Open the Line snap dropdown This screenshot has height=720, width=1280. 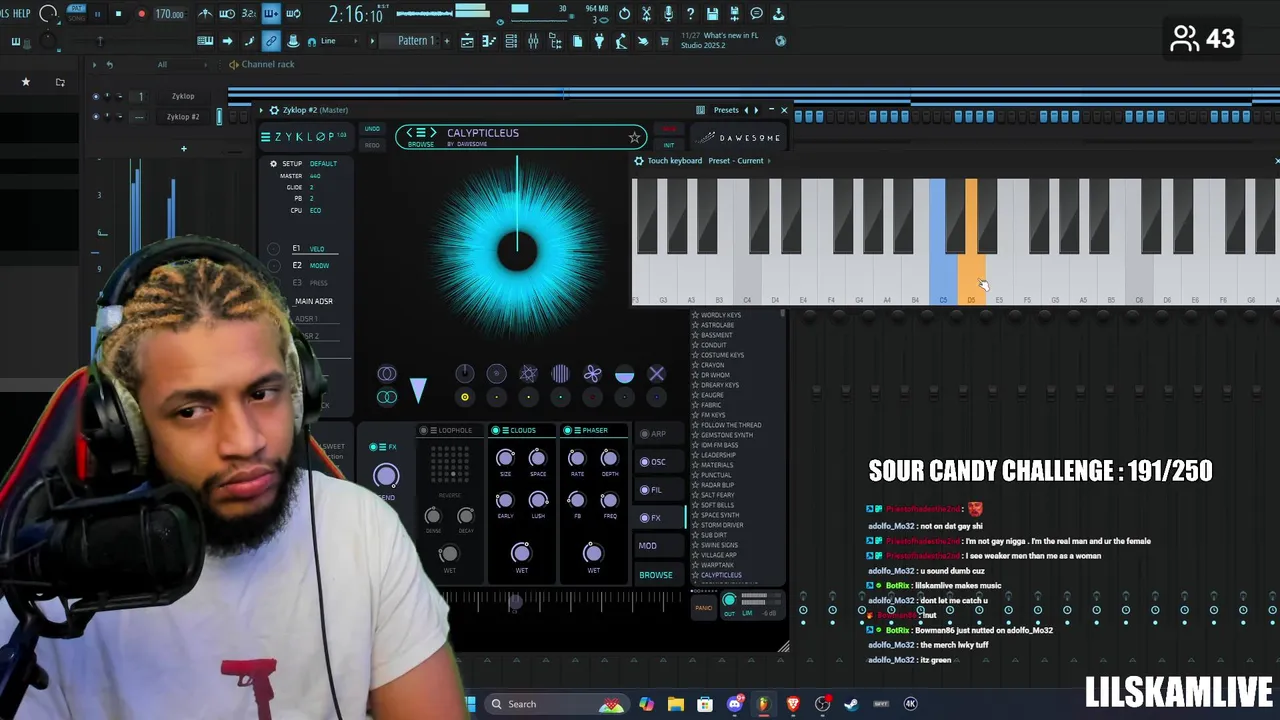[x=341, y=41]
